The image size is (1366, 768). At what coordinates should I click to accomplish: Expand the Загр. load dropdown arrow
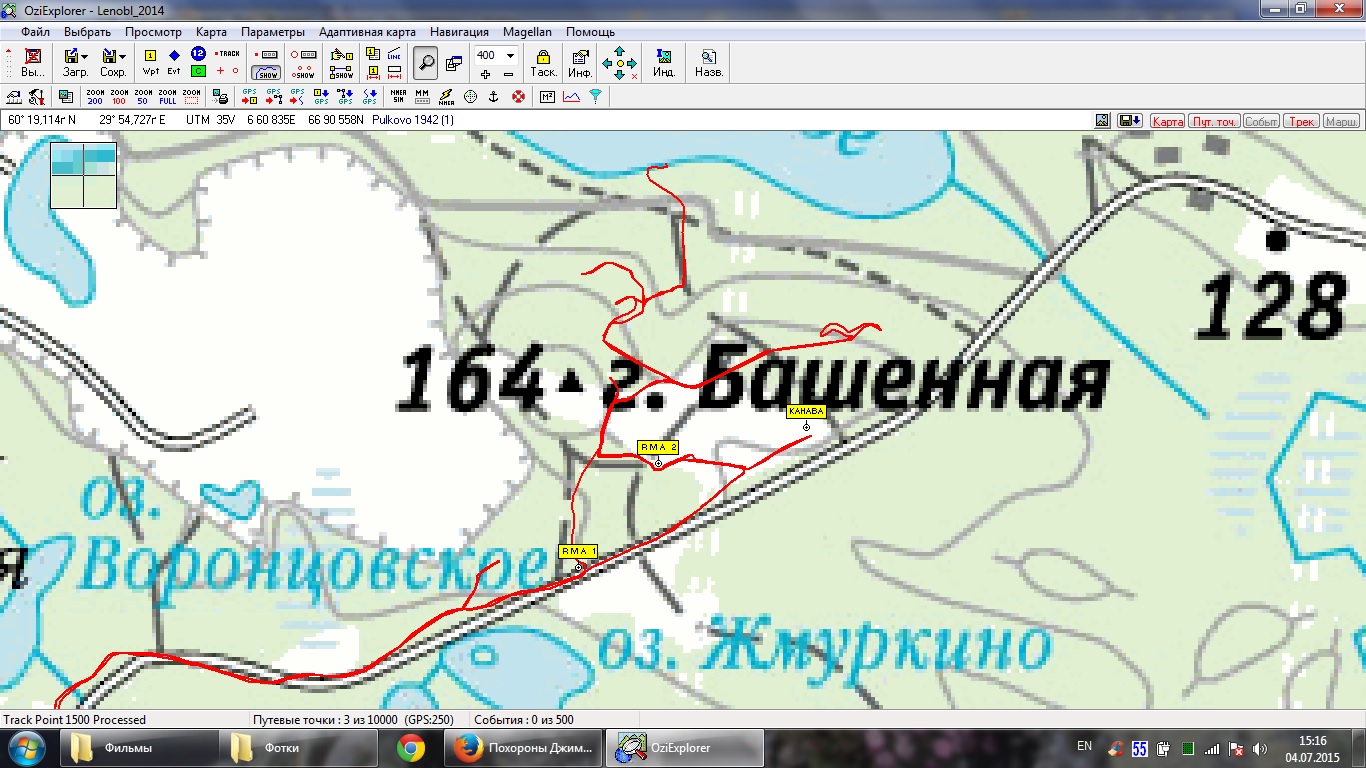pyautogui.click(x=85, y=56)
